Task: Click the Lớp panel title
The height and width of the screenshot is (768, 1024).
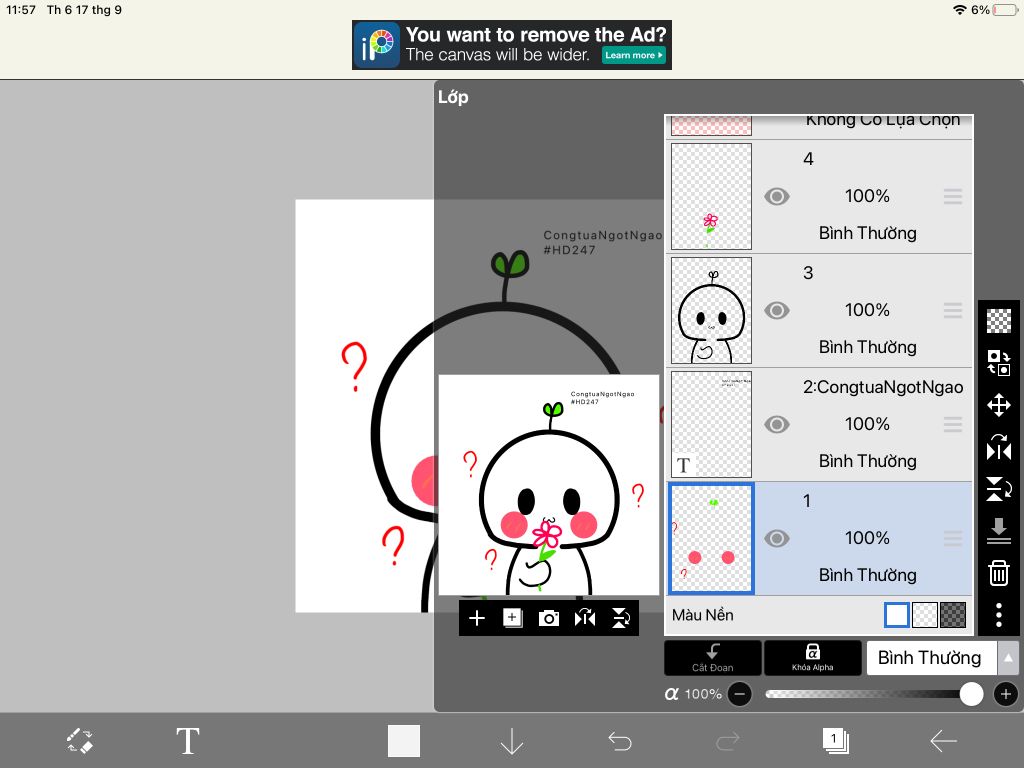Action: [x=453, y=97]
